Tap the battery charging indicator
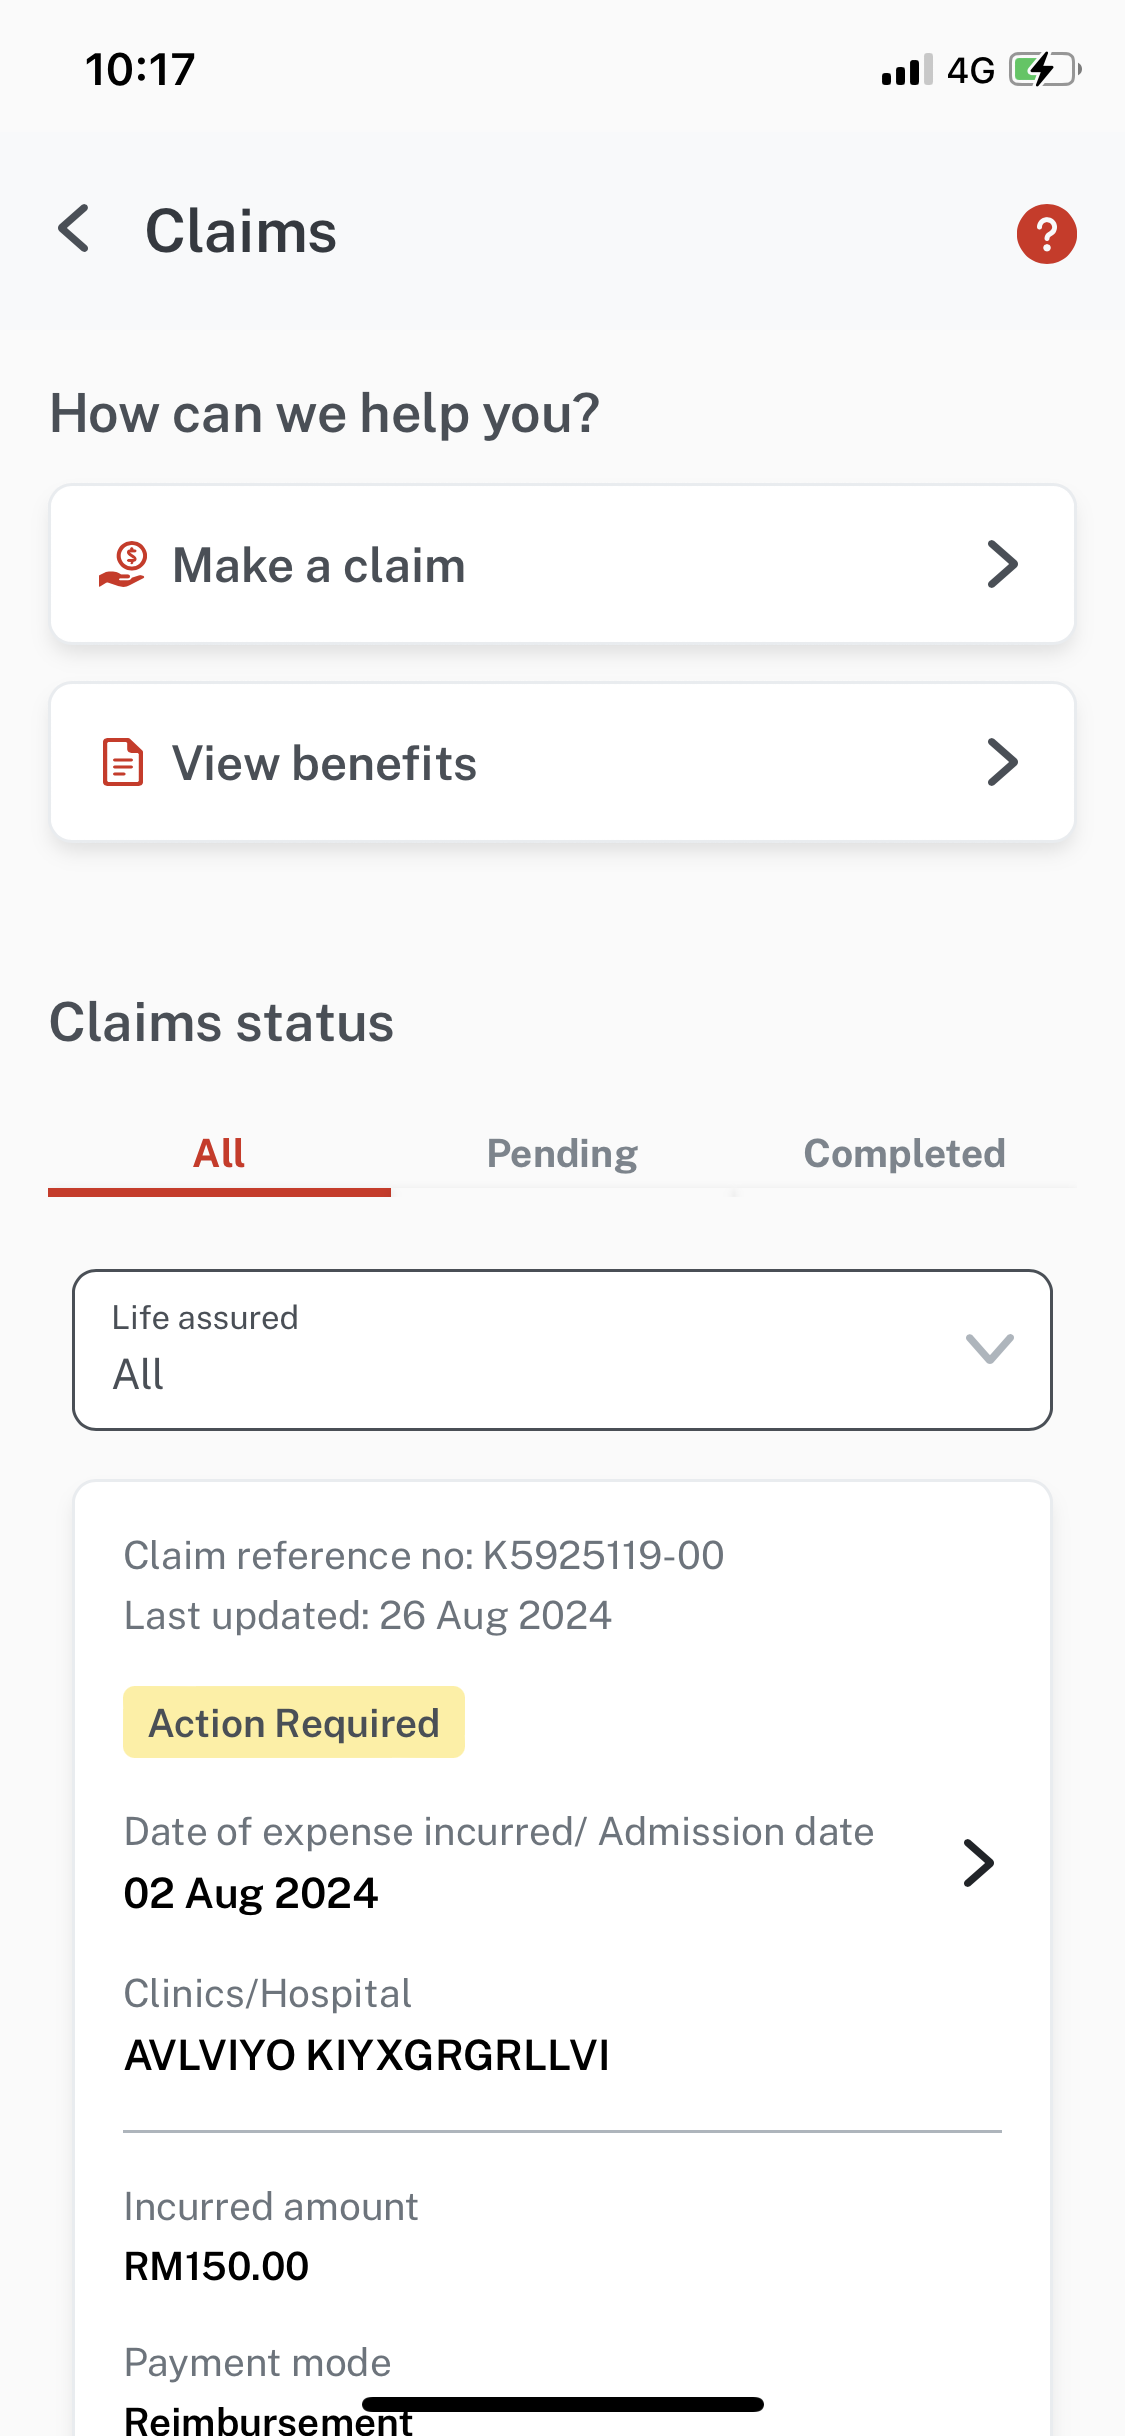This screenshot has height=2436, width=1125. (1045, 70)
